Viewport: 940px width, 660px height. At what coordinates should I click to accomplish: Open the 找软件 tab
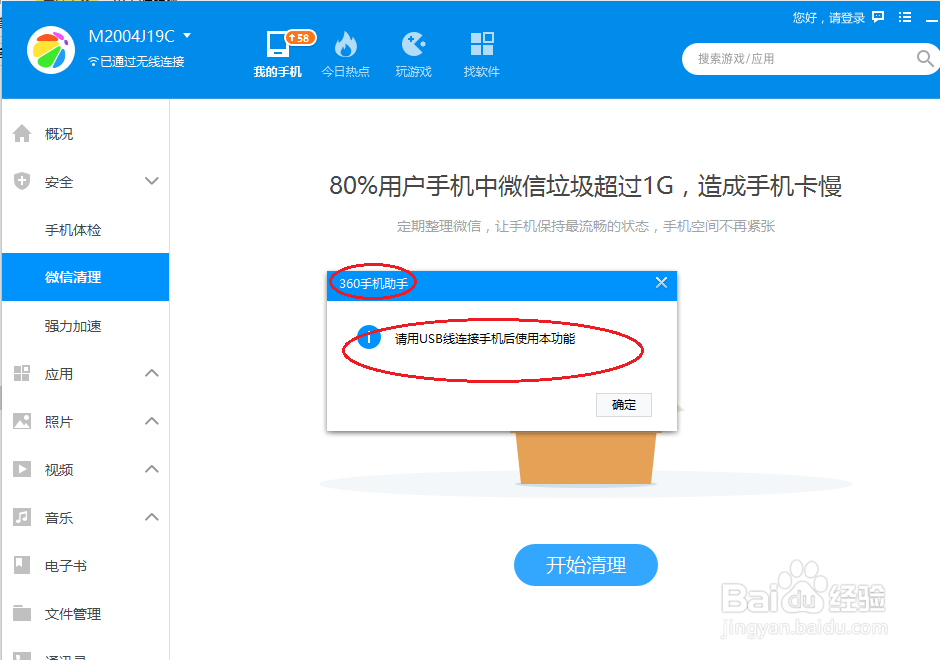481,55
